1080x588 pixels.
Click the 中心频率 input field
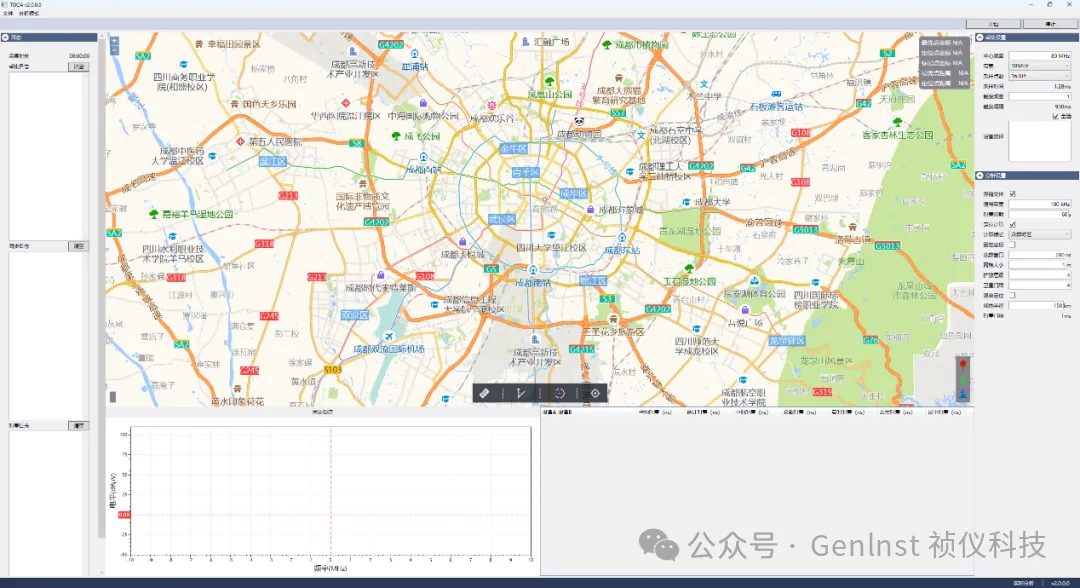point(1040,56)
